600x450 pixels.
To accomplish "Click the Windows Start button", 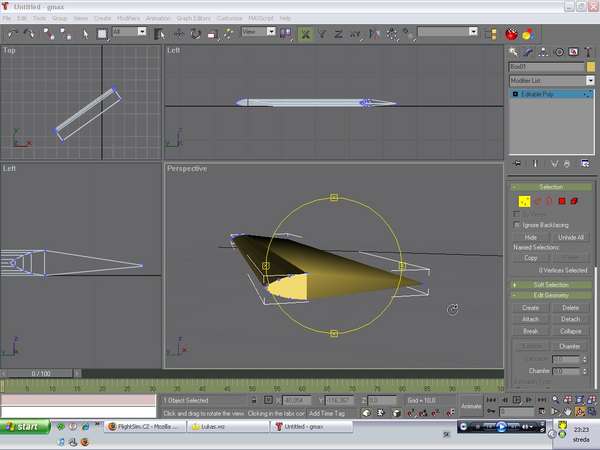I will coord(25,427).
